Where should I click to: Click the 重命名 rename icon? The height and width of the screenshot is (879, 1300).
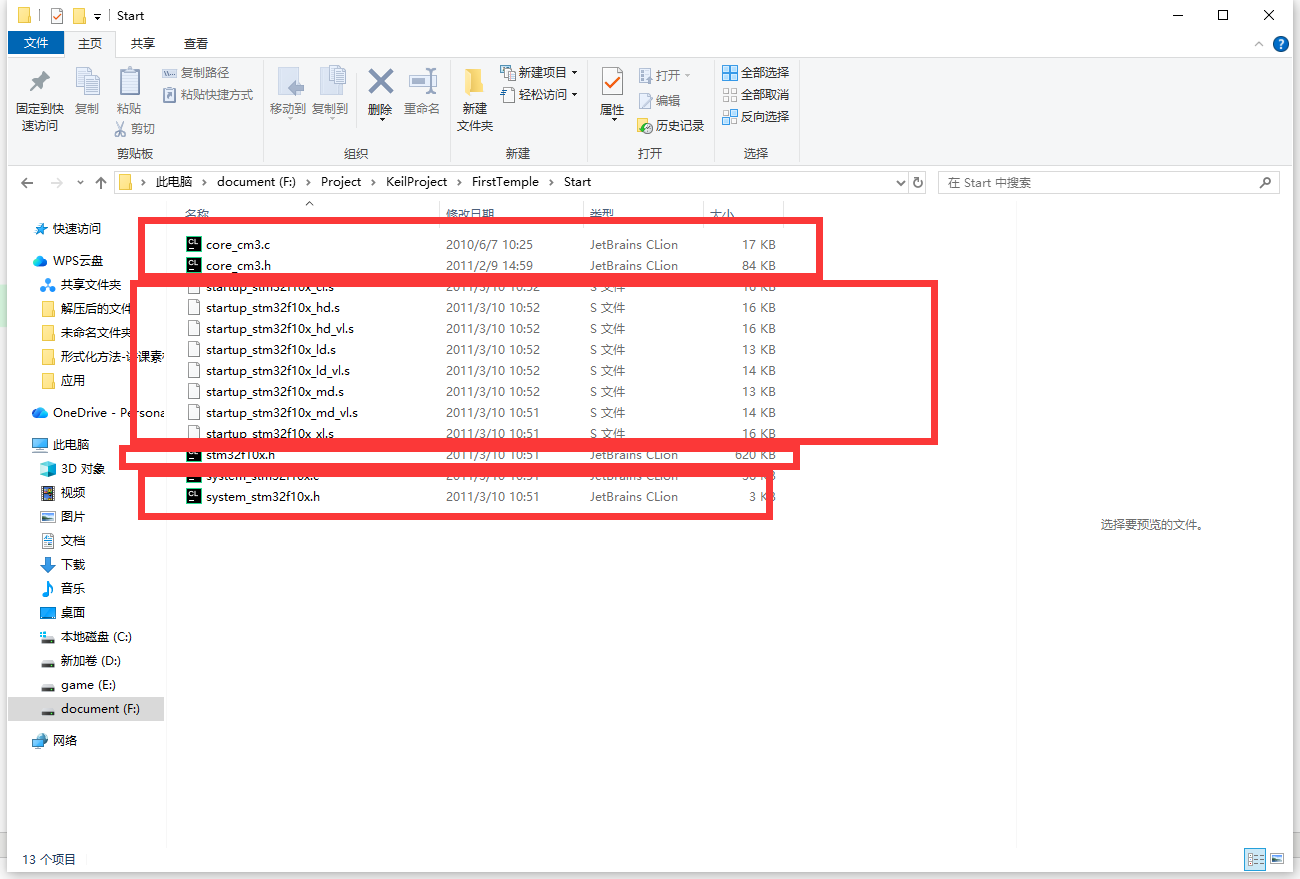tap(422, 81)
